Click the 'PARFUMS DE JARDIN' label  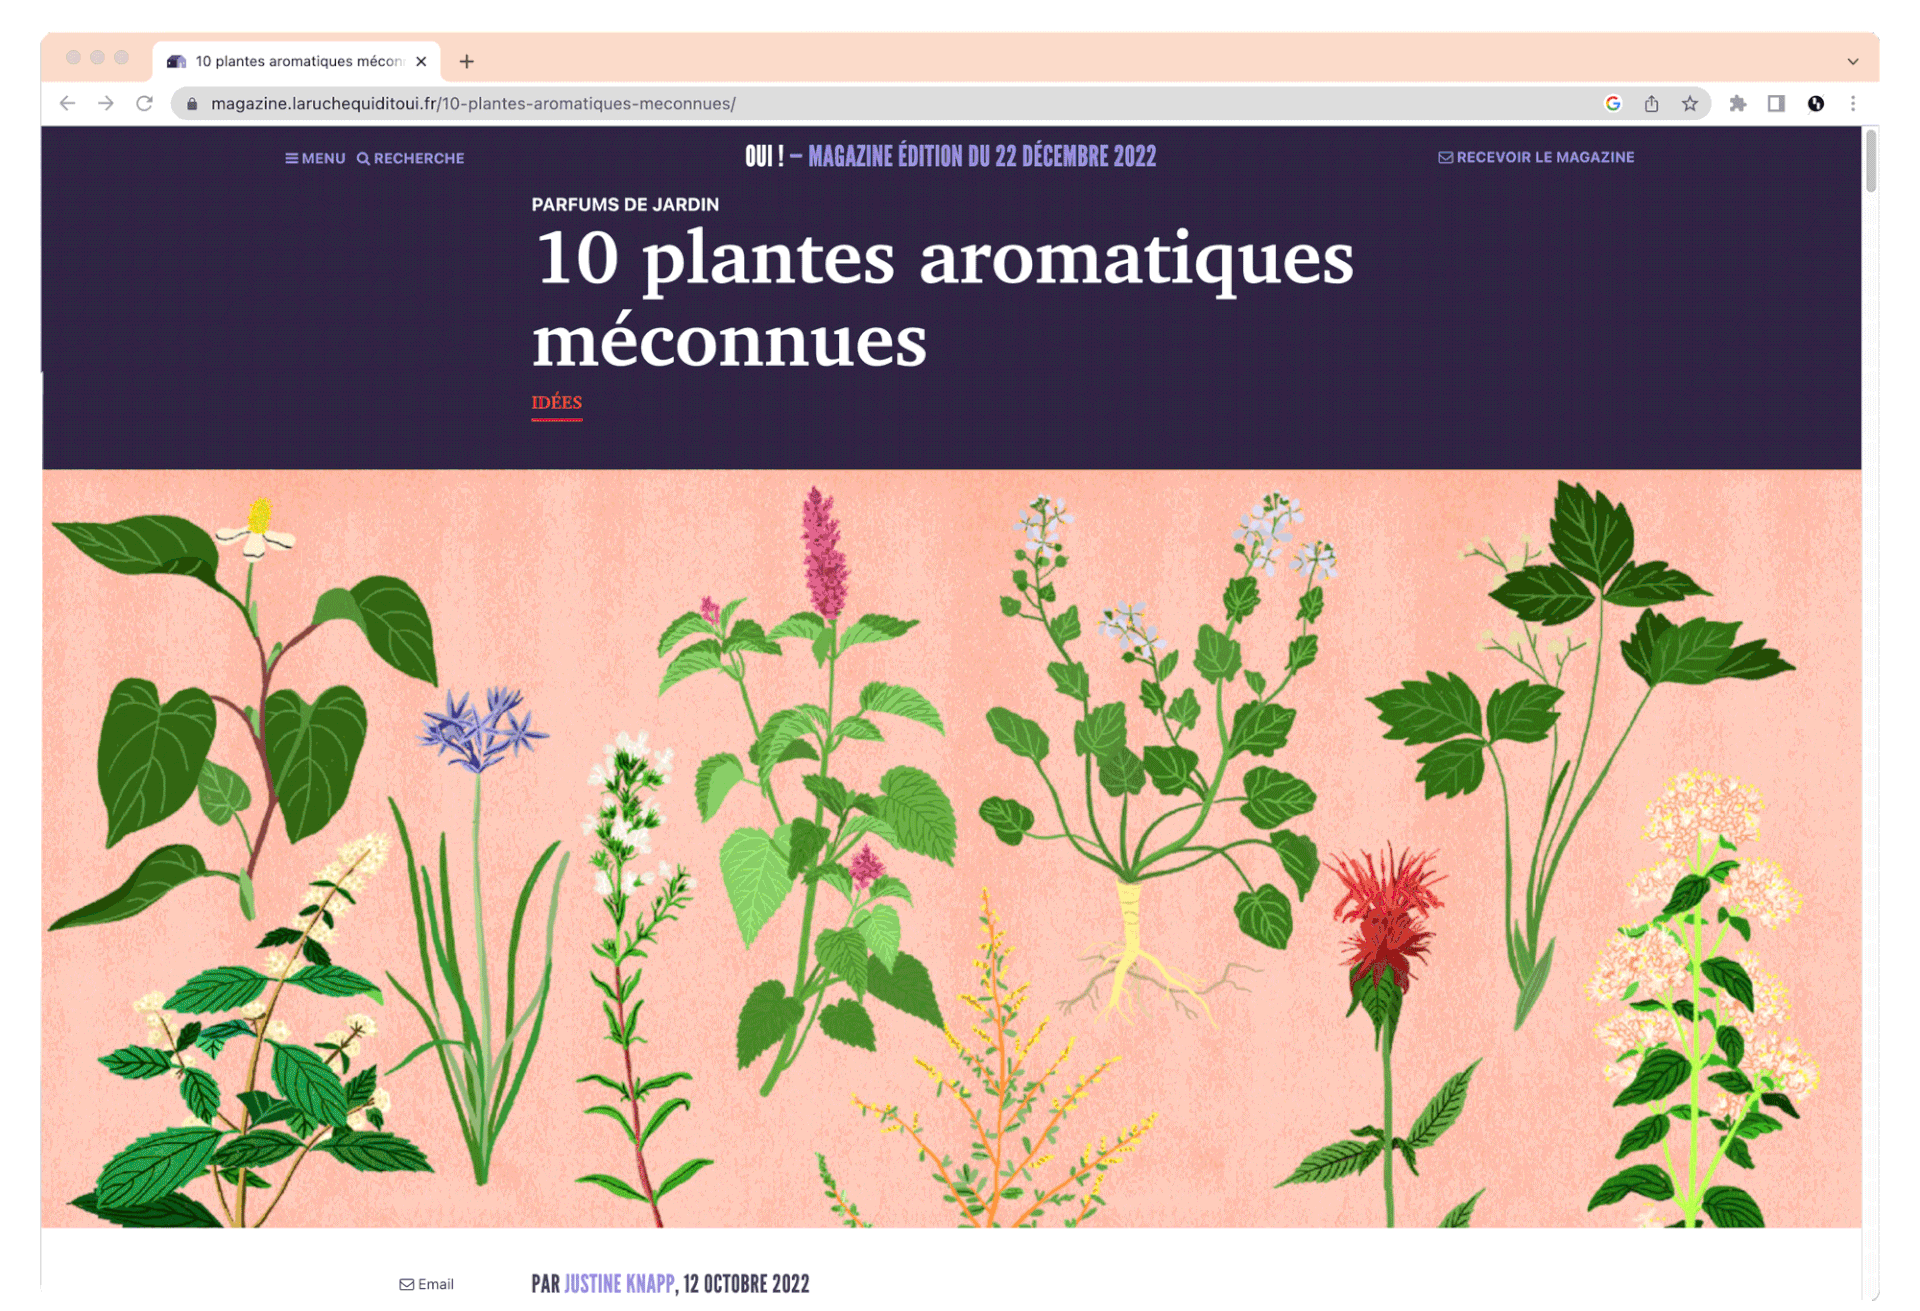625,204
